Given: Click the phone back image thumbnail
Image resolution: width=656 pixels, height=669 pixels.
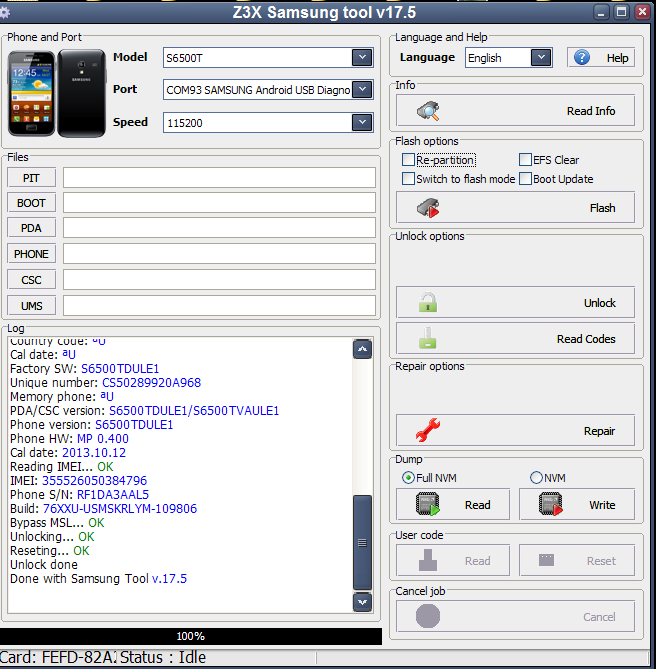Looking at the screenshot, I should [x=81, y=93].
